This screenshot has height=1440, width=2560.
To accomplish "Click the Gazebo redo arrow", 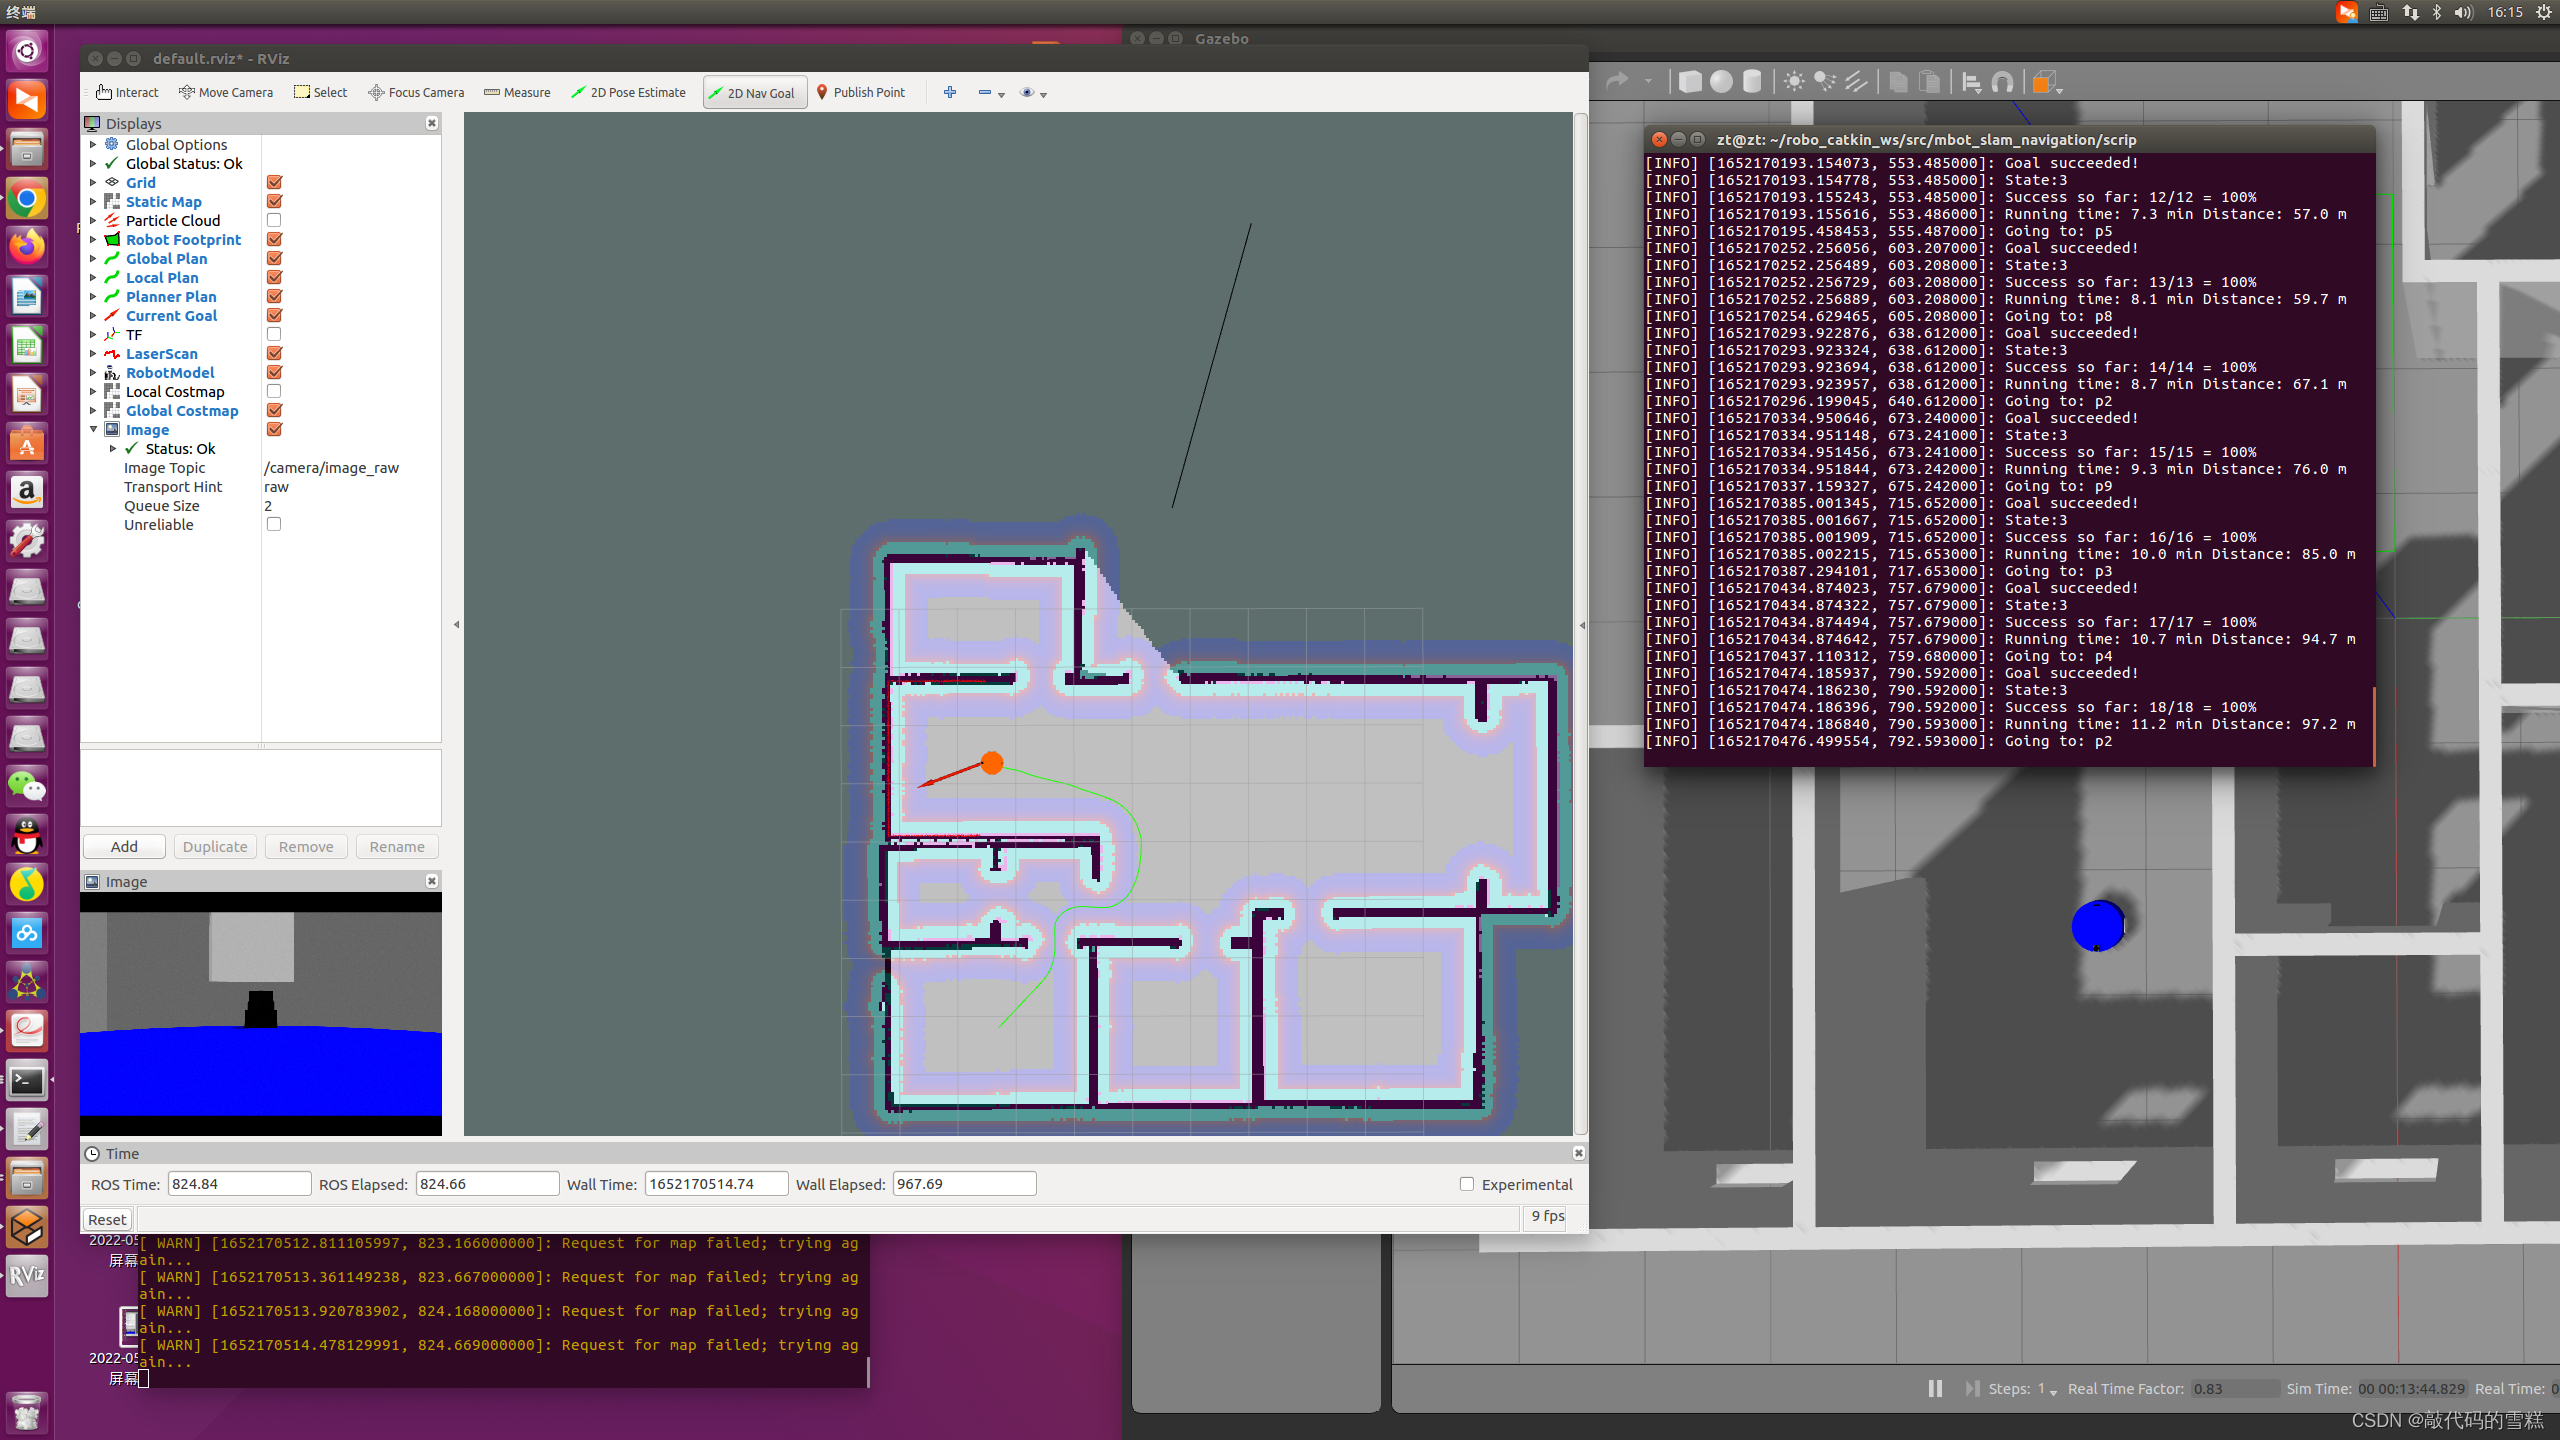I will coord(1617,81).
